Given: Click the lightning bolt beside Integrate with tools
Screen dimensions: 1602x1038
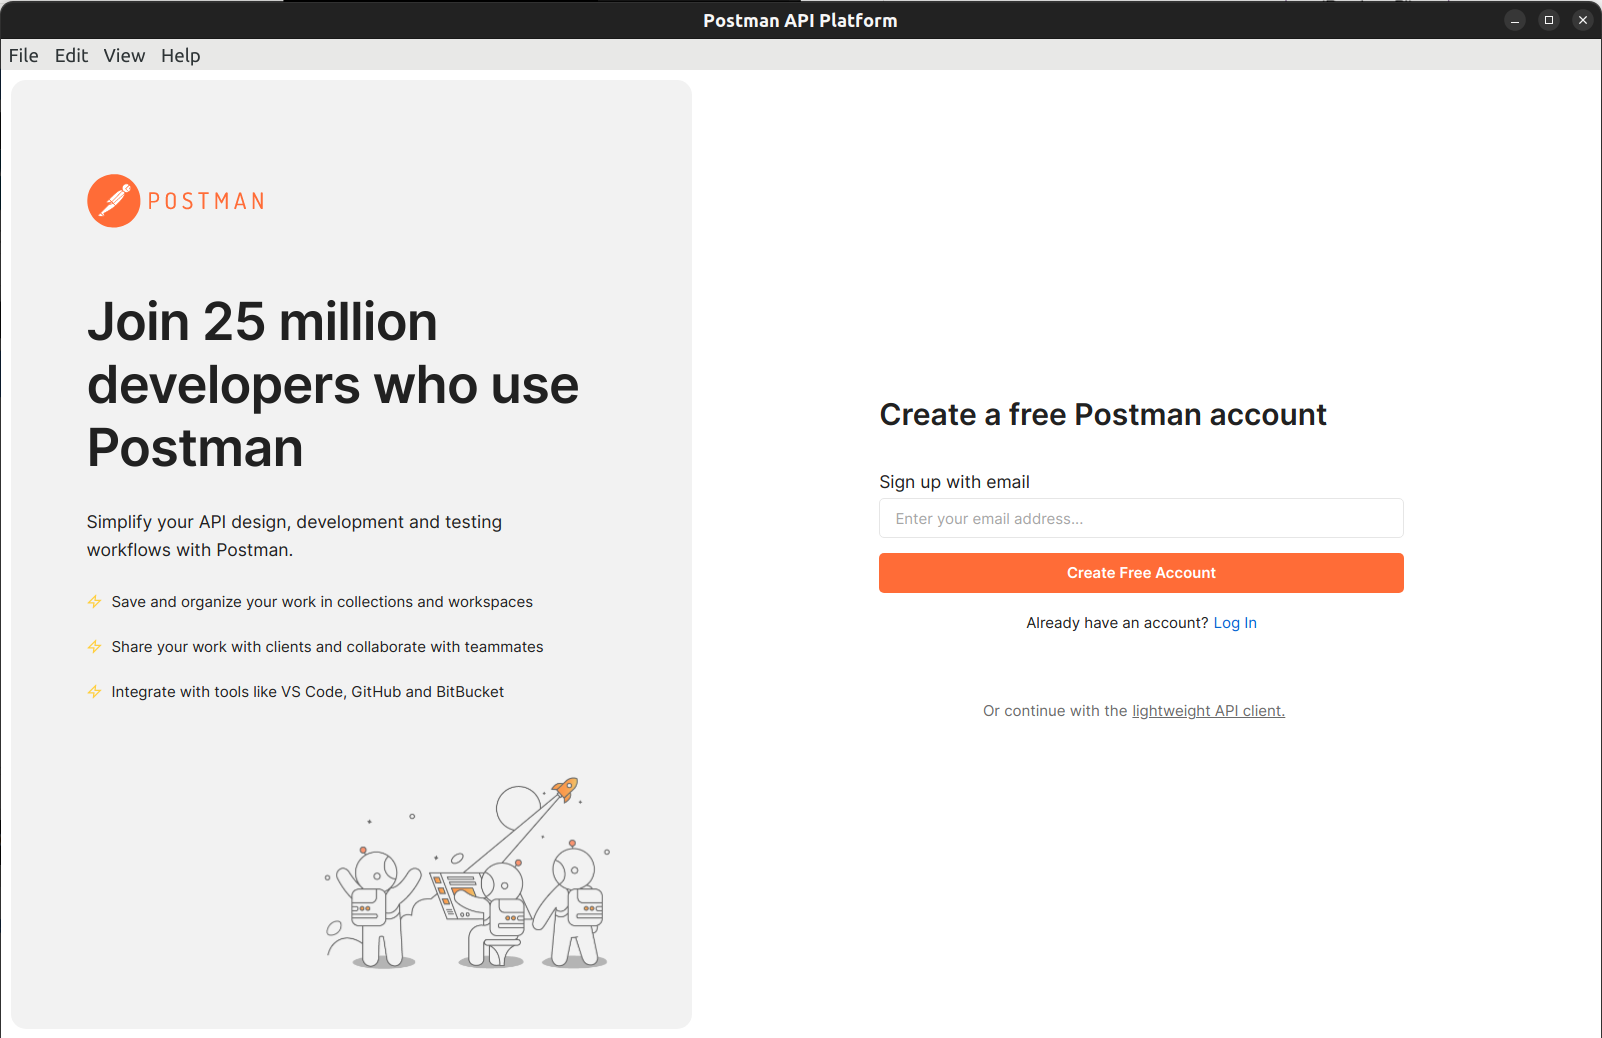Looking at the screenshot, I should pos(94,692).
